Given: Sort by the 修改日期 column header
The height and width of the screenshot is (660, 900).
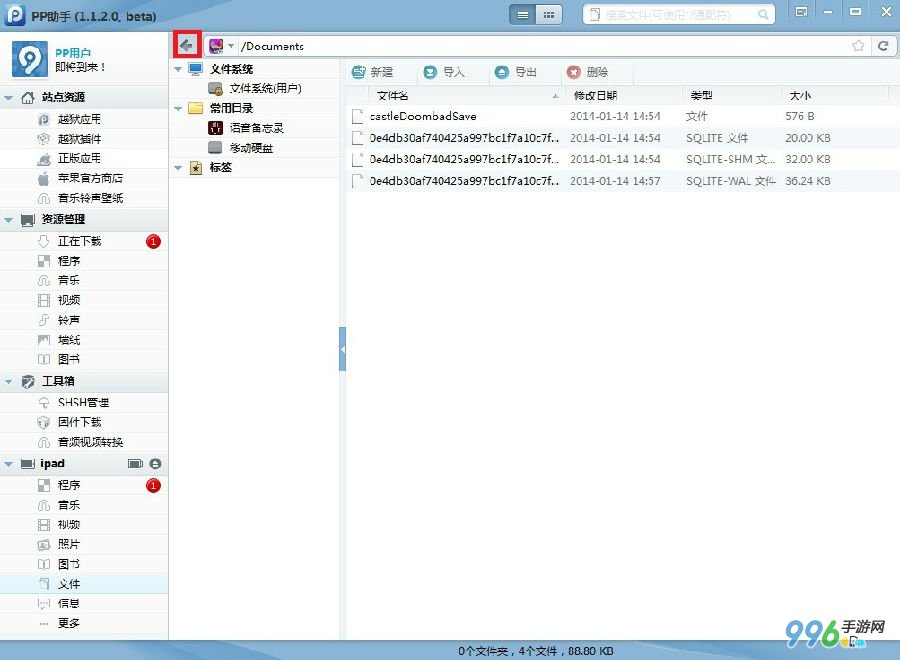Looking at the screenshot, I should (624, 96).
